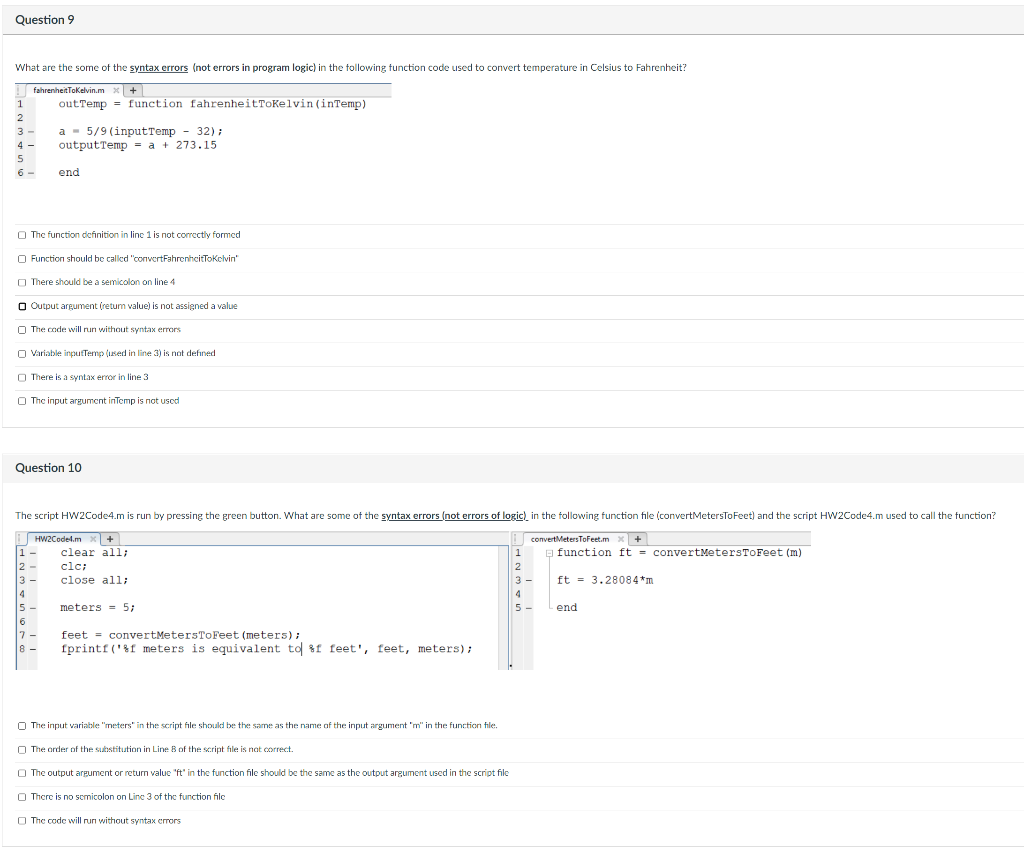Select the convertMetersToFeet.m tab
The height and width of the screenshot is (853, 1024).
pyautogui.click(x=570, y=538)
